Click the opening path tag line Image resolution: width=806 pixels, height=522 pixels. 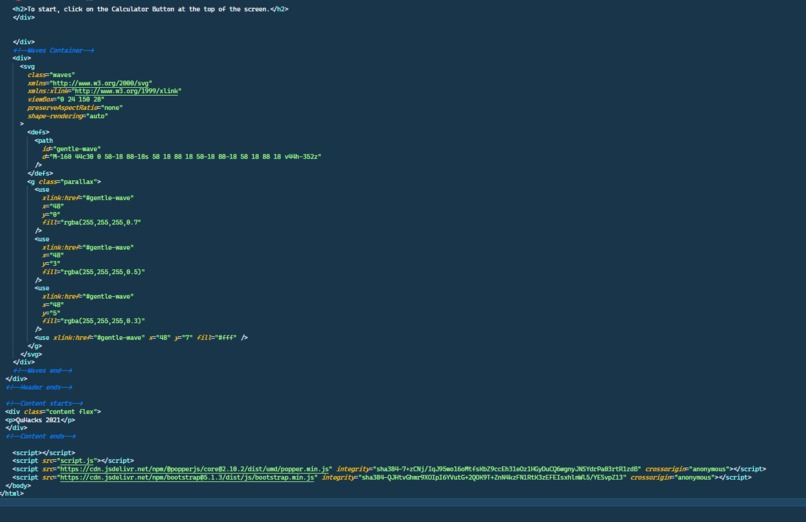tap(44, 141)
